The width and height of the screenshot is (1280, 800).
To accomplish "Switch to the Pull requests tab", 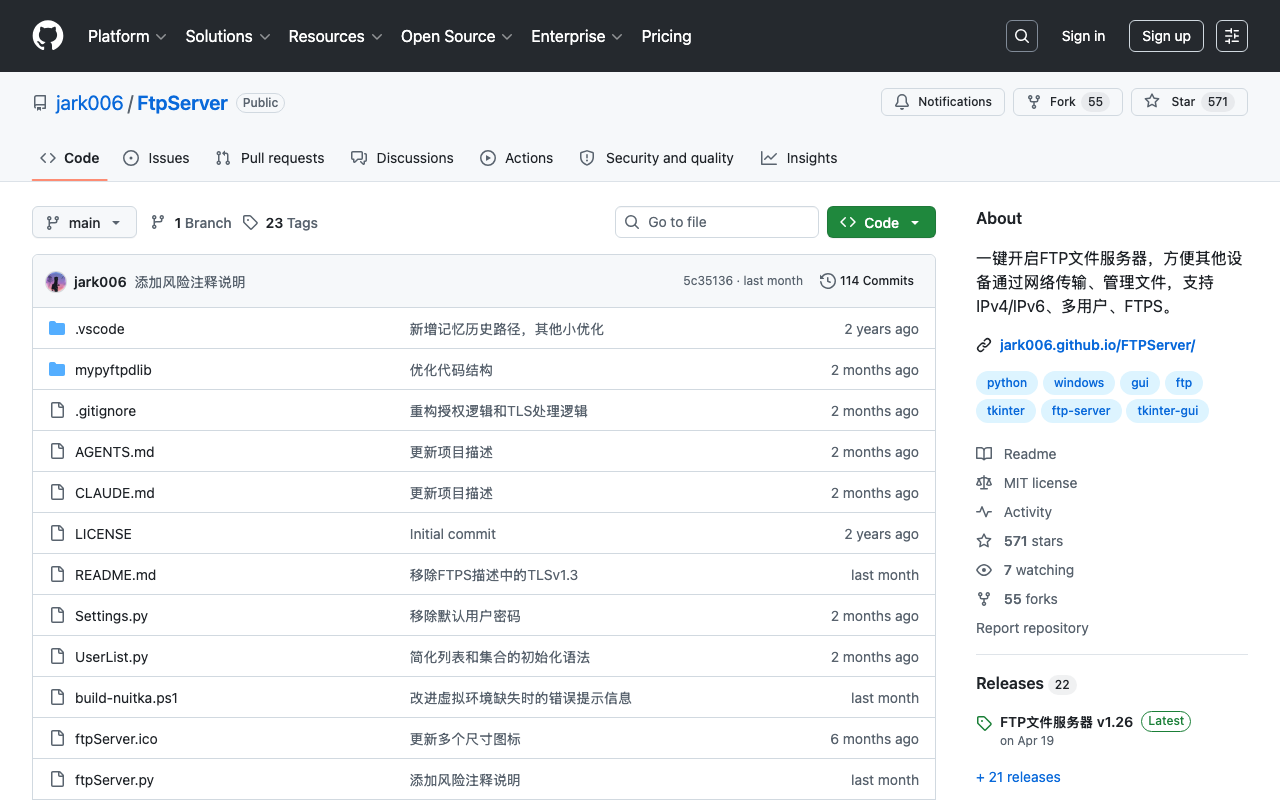I will pyautogui.click(x=270, y=158).
